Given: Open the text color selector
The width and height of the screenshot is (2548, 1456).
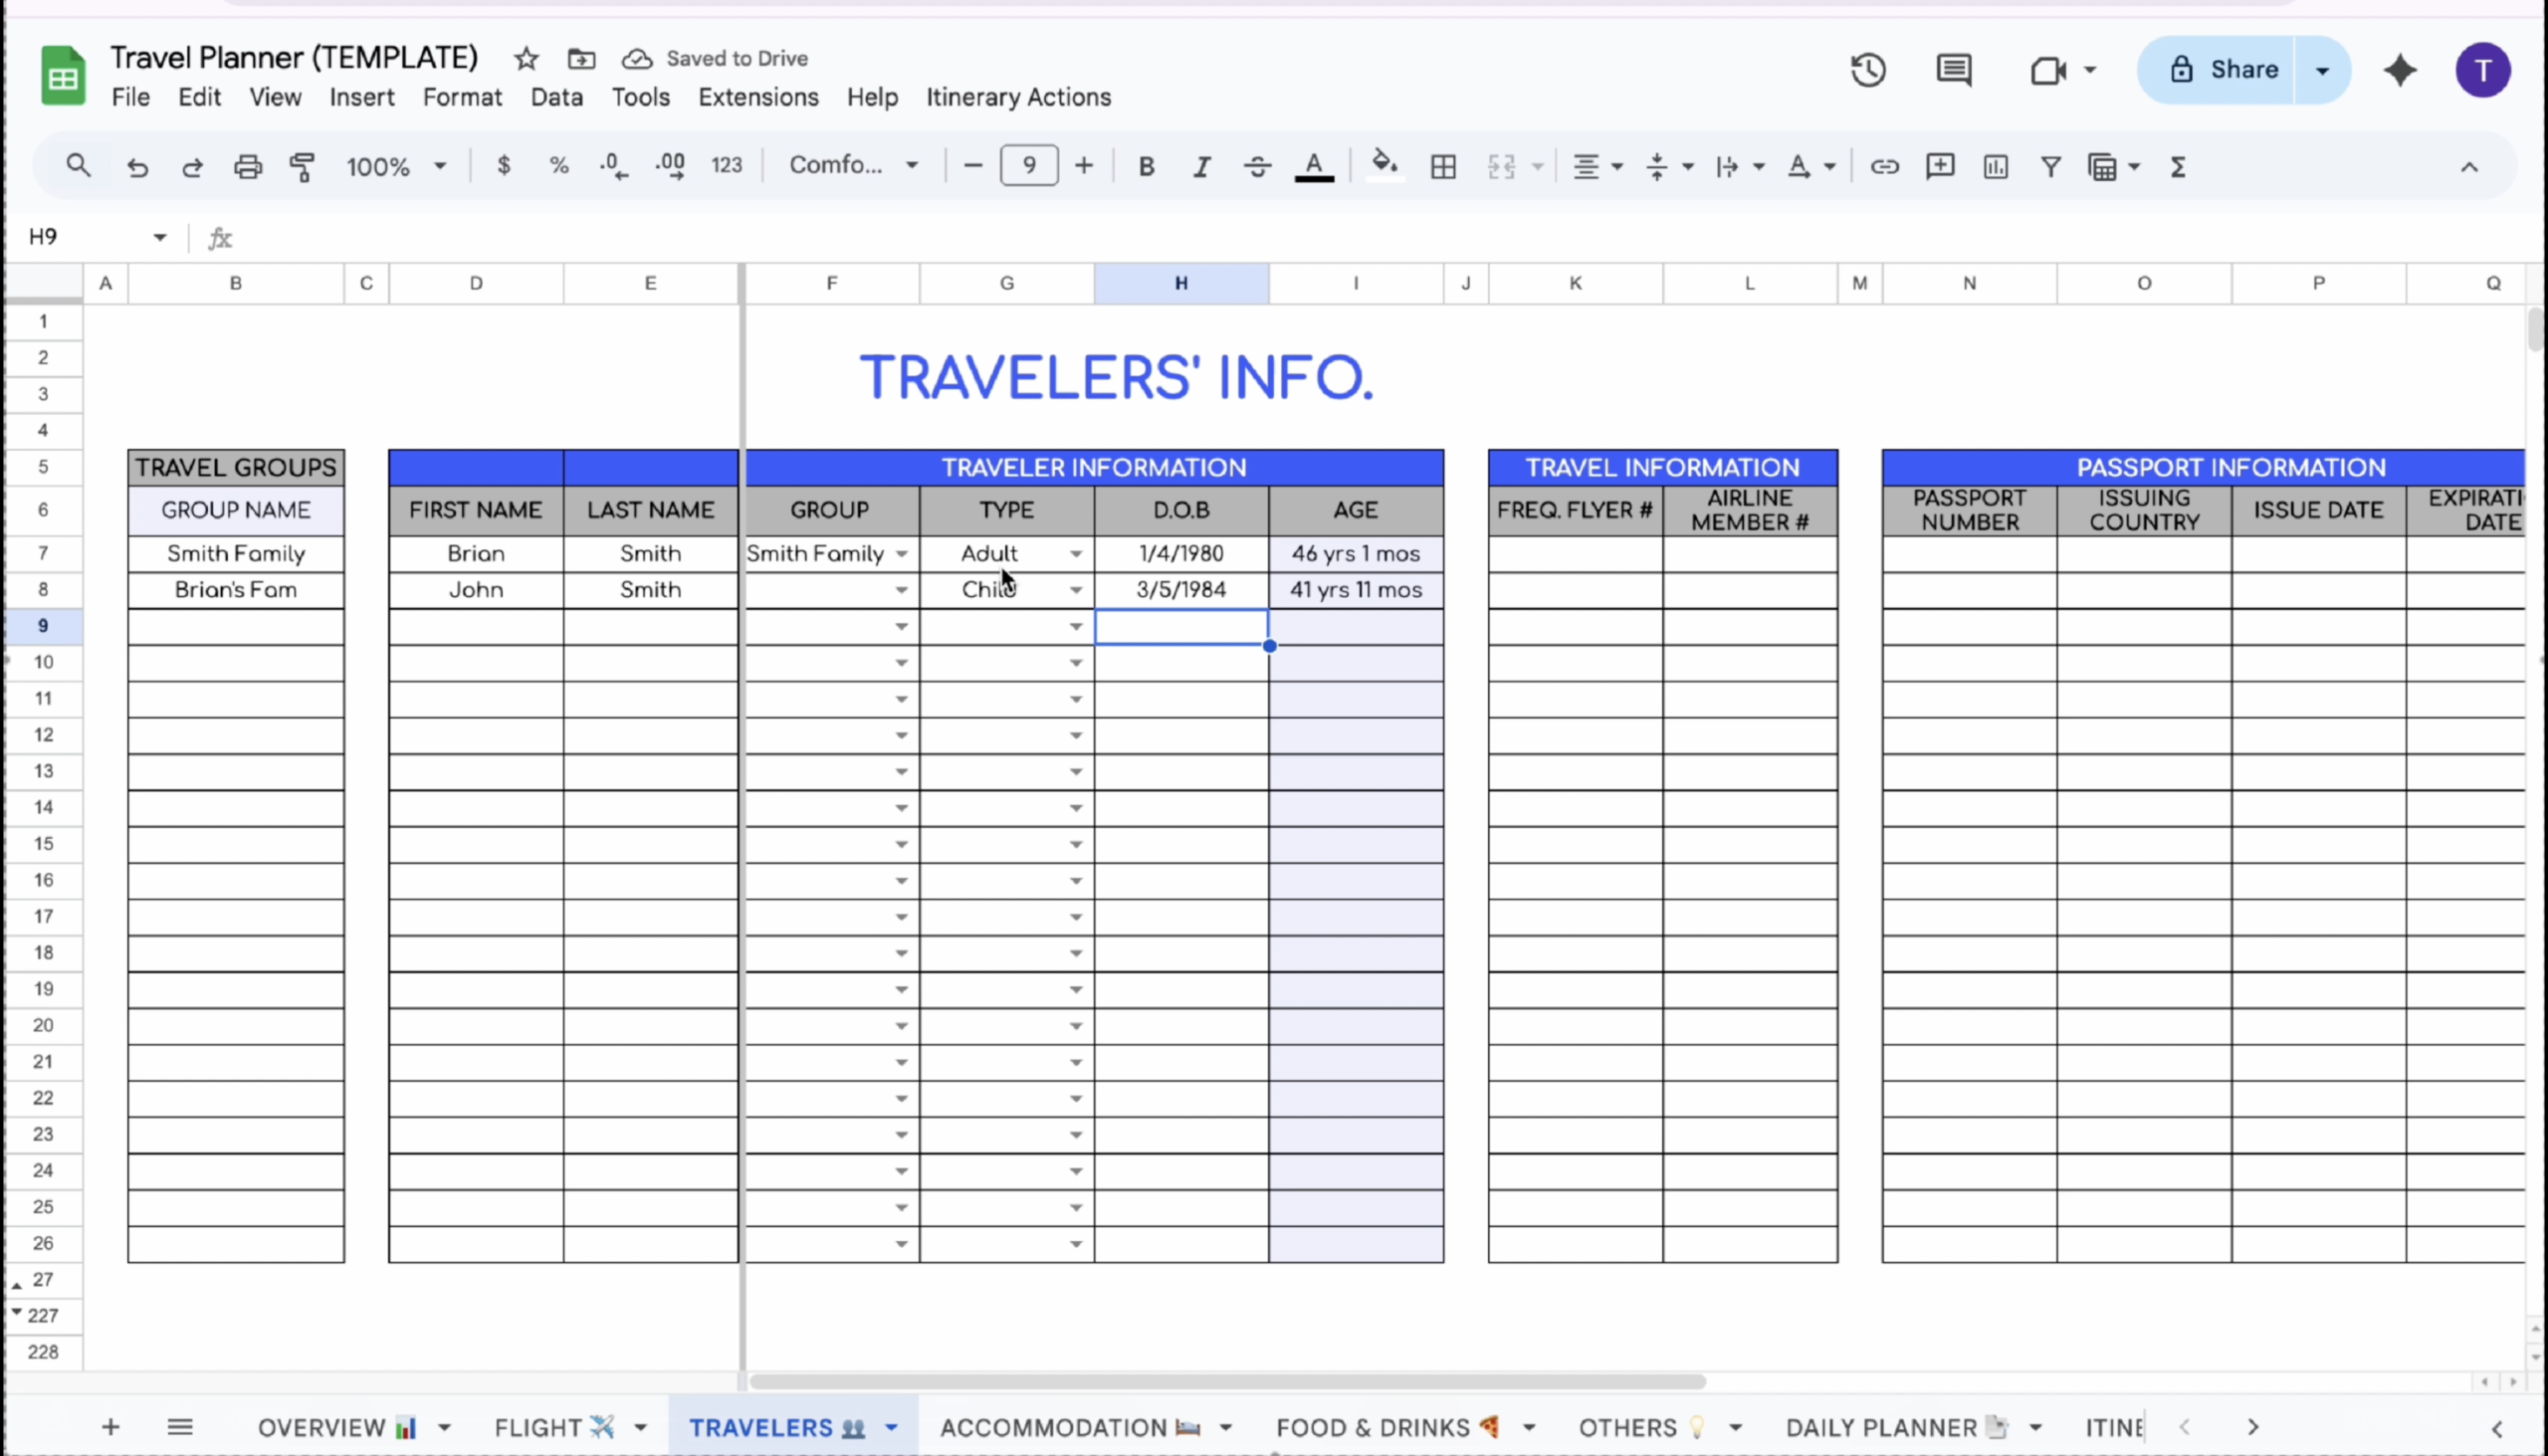Looking at the screenshot, I should 1314,166.
